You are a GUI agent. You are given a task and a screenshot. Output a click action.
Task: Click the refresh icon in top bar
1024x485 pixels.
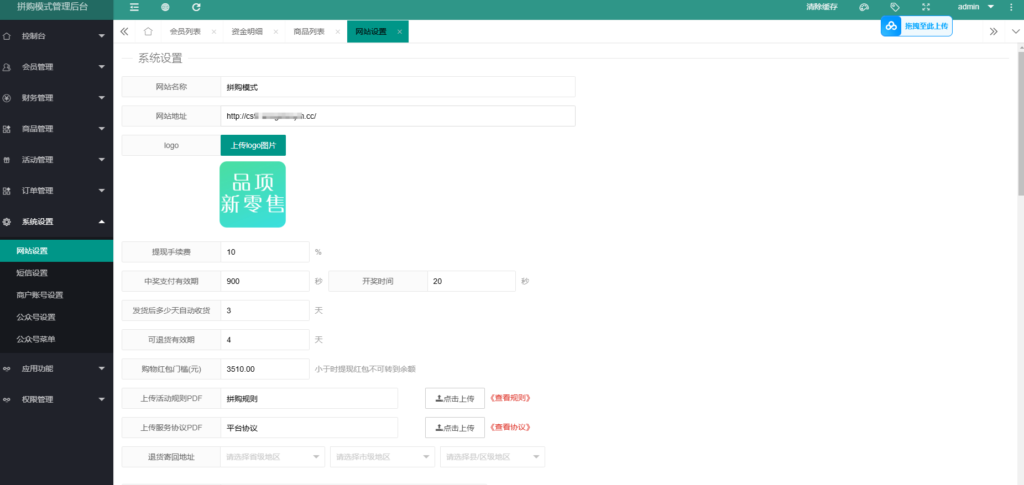[x=196, y=7]
